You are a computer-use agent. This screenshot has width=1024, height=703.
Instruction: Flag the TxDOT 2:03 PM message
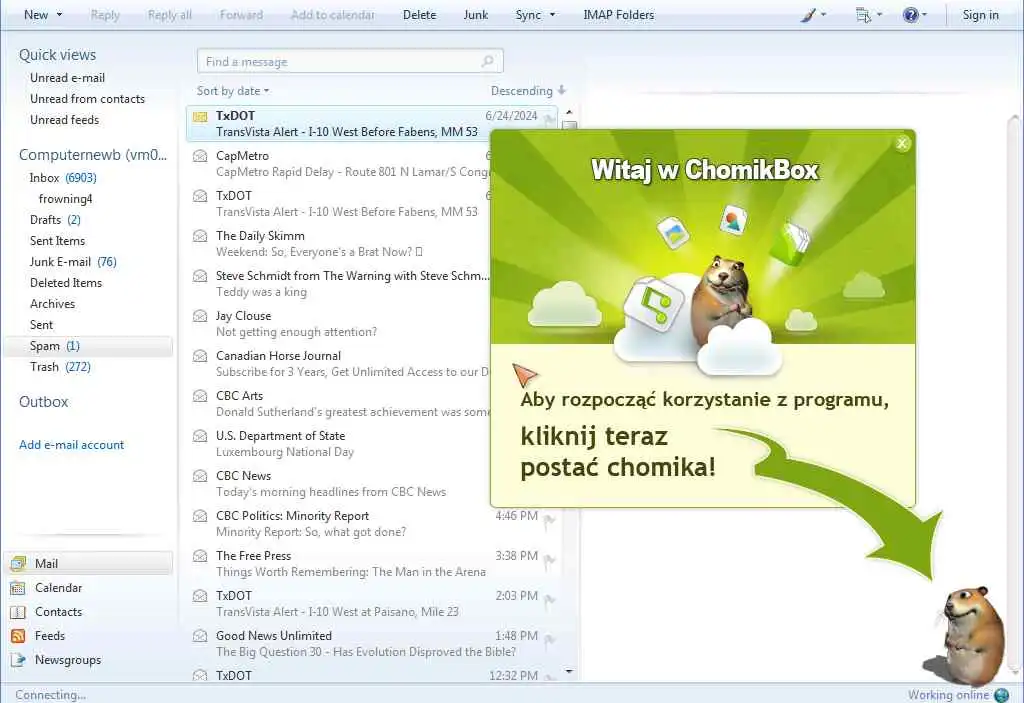[550, 600]
